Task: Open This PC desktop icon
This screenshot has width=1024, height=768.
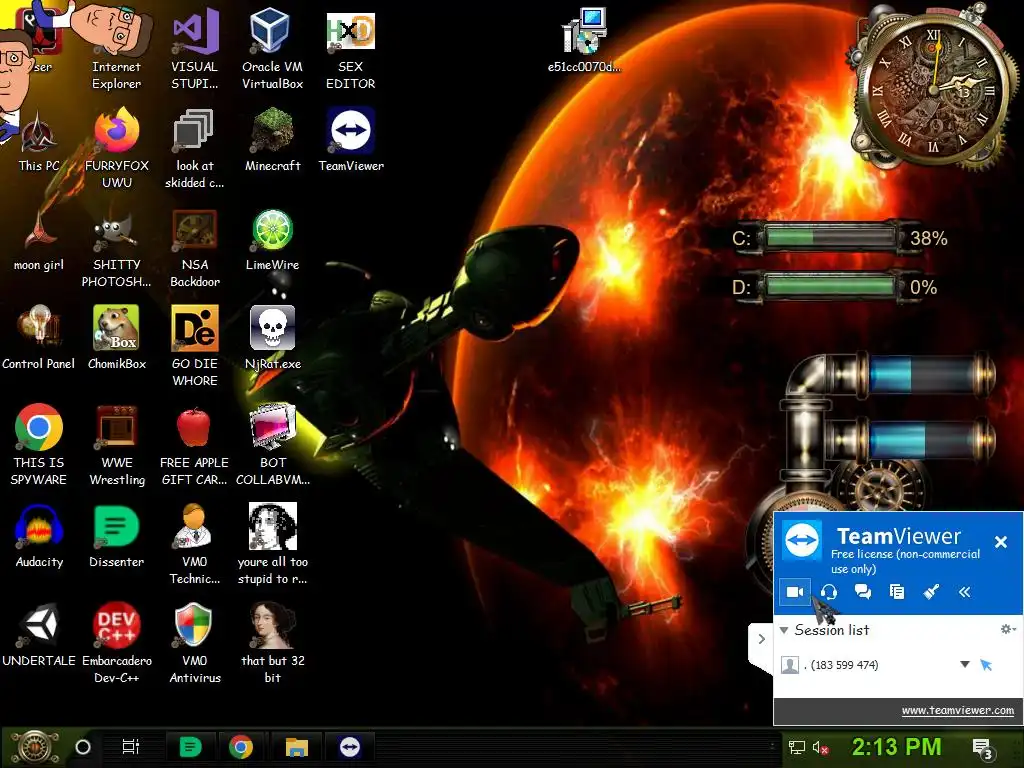Action: (39, 140)
